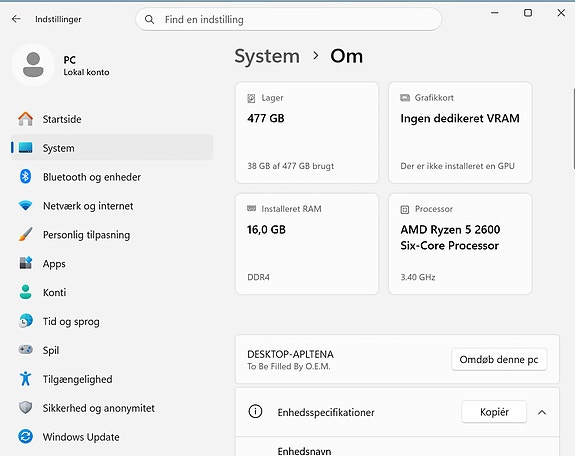Open Netværk og internet via Wi-Fi icon

(25, 205)
